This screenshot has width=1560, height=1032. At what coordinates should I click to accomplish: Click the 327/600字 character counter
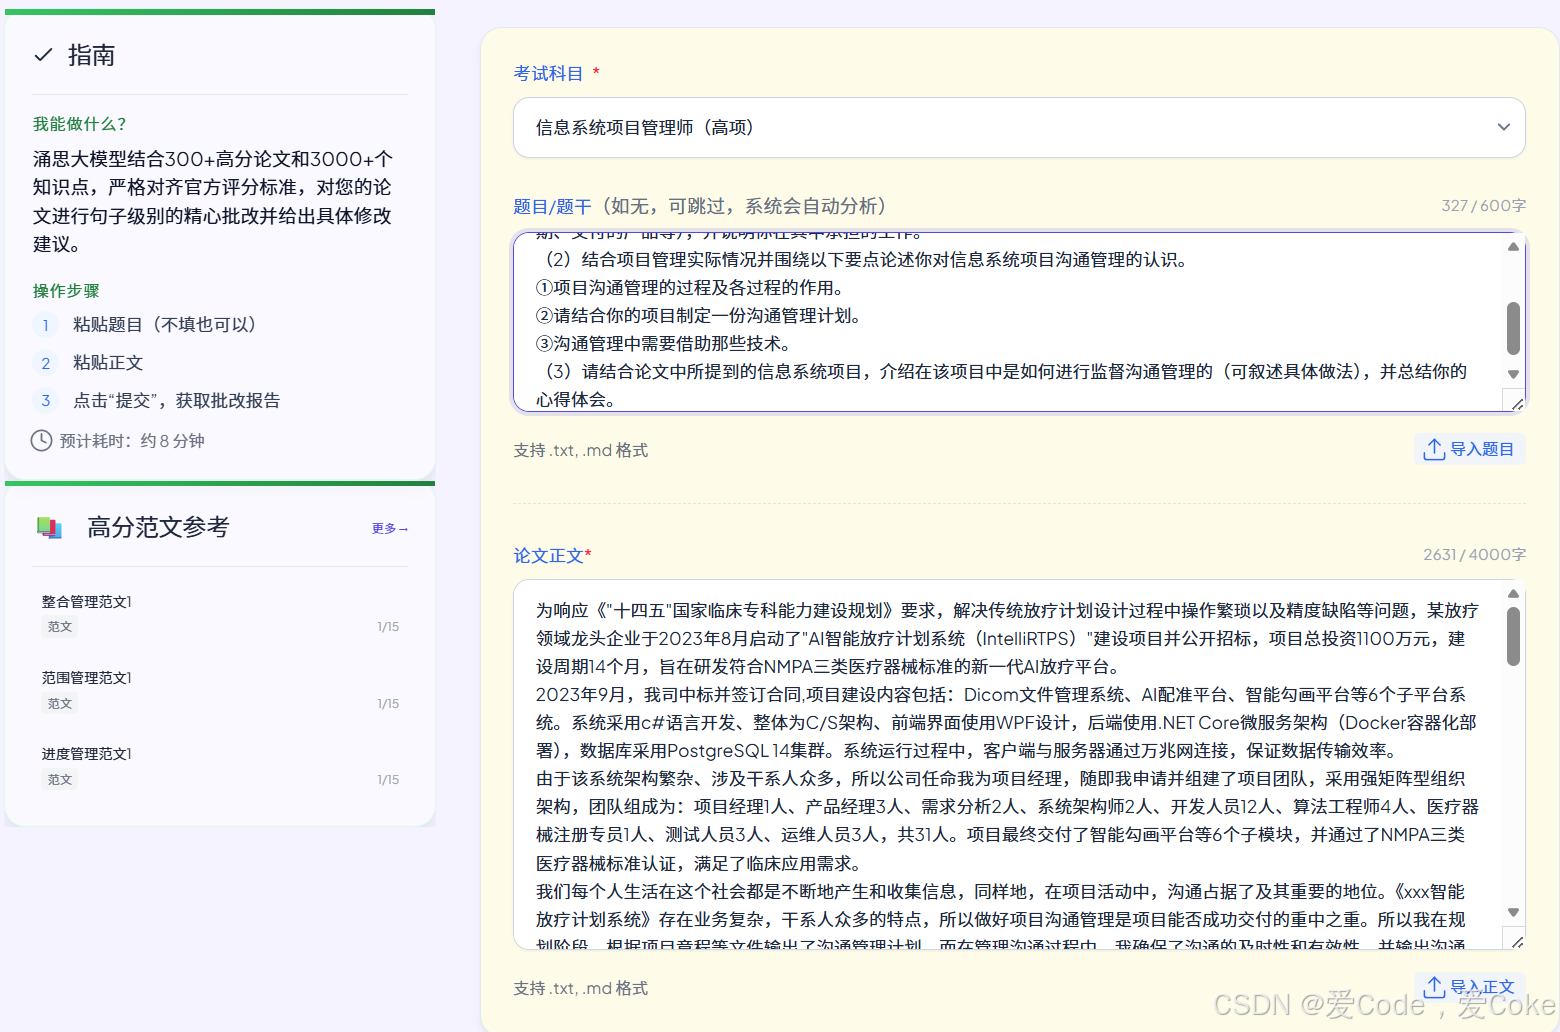pyautogui.click(x=1483, y=206)
